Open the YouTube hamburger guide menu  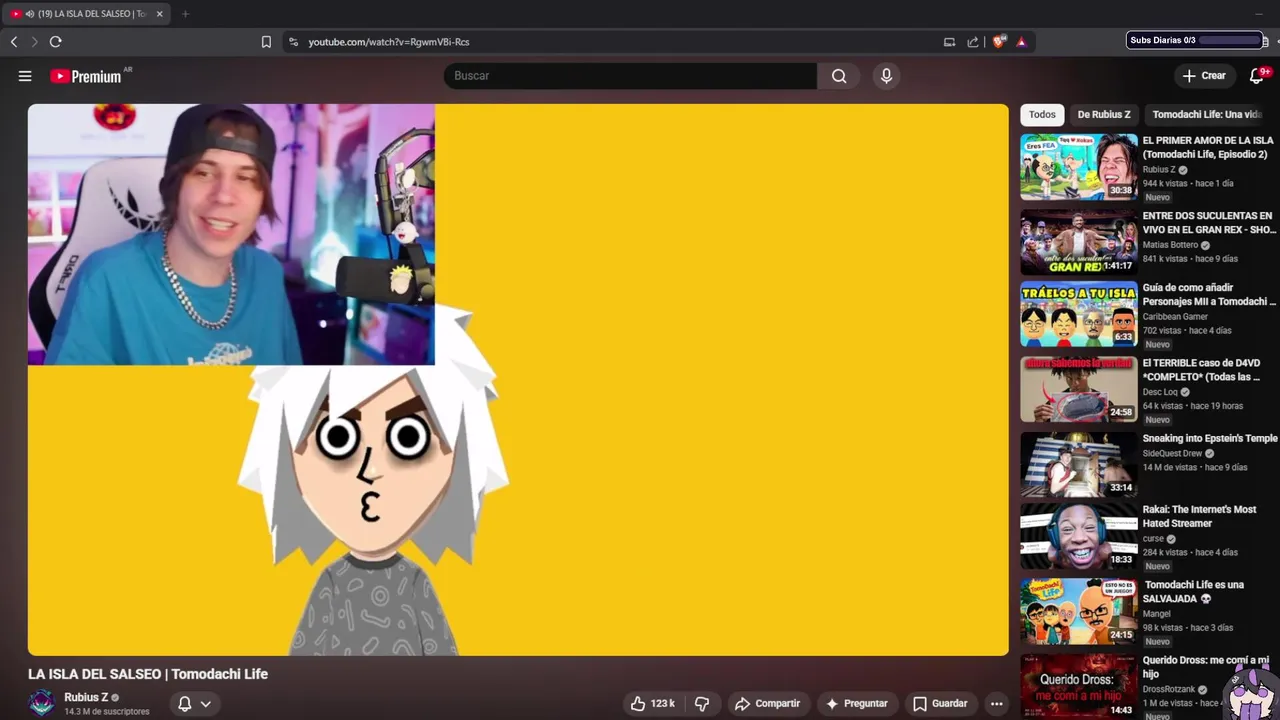25,76
